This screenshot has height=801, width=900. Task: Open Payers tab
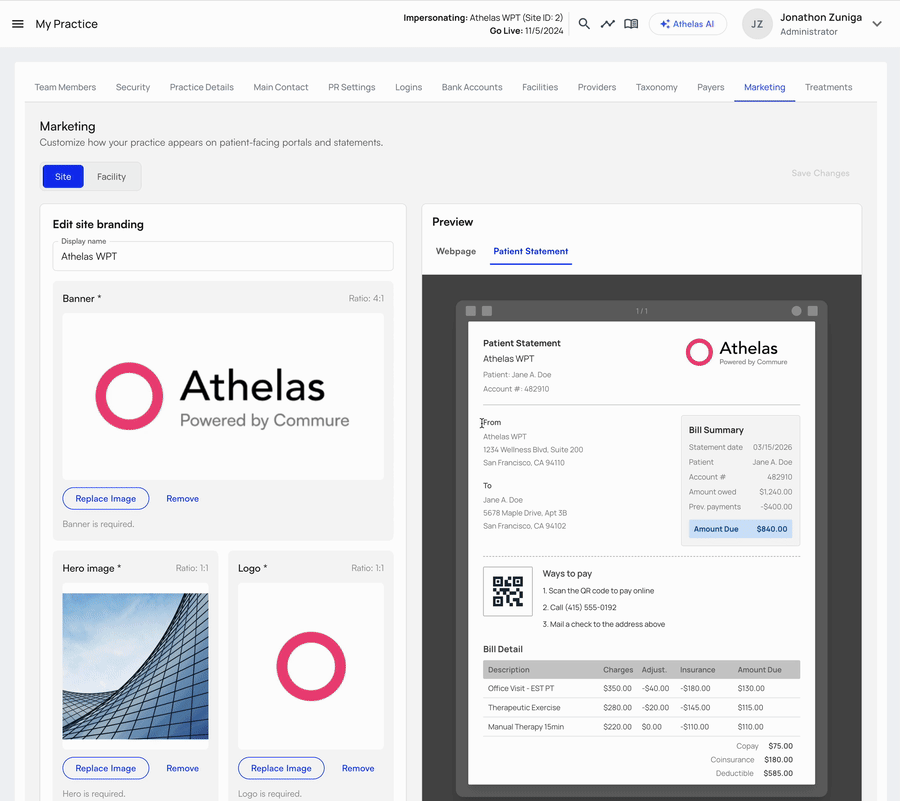(x=711, y=87)
